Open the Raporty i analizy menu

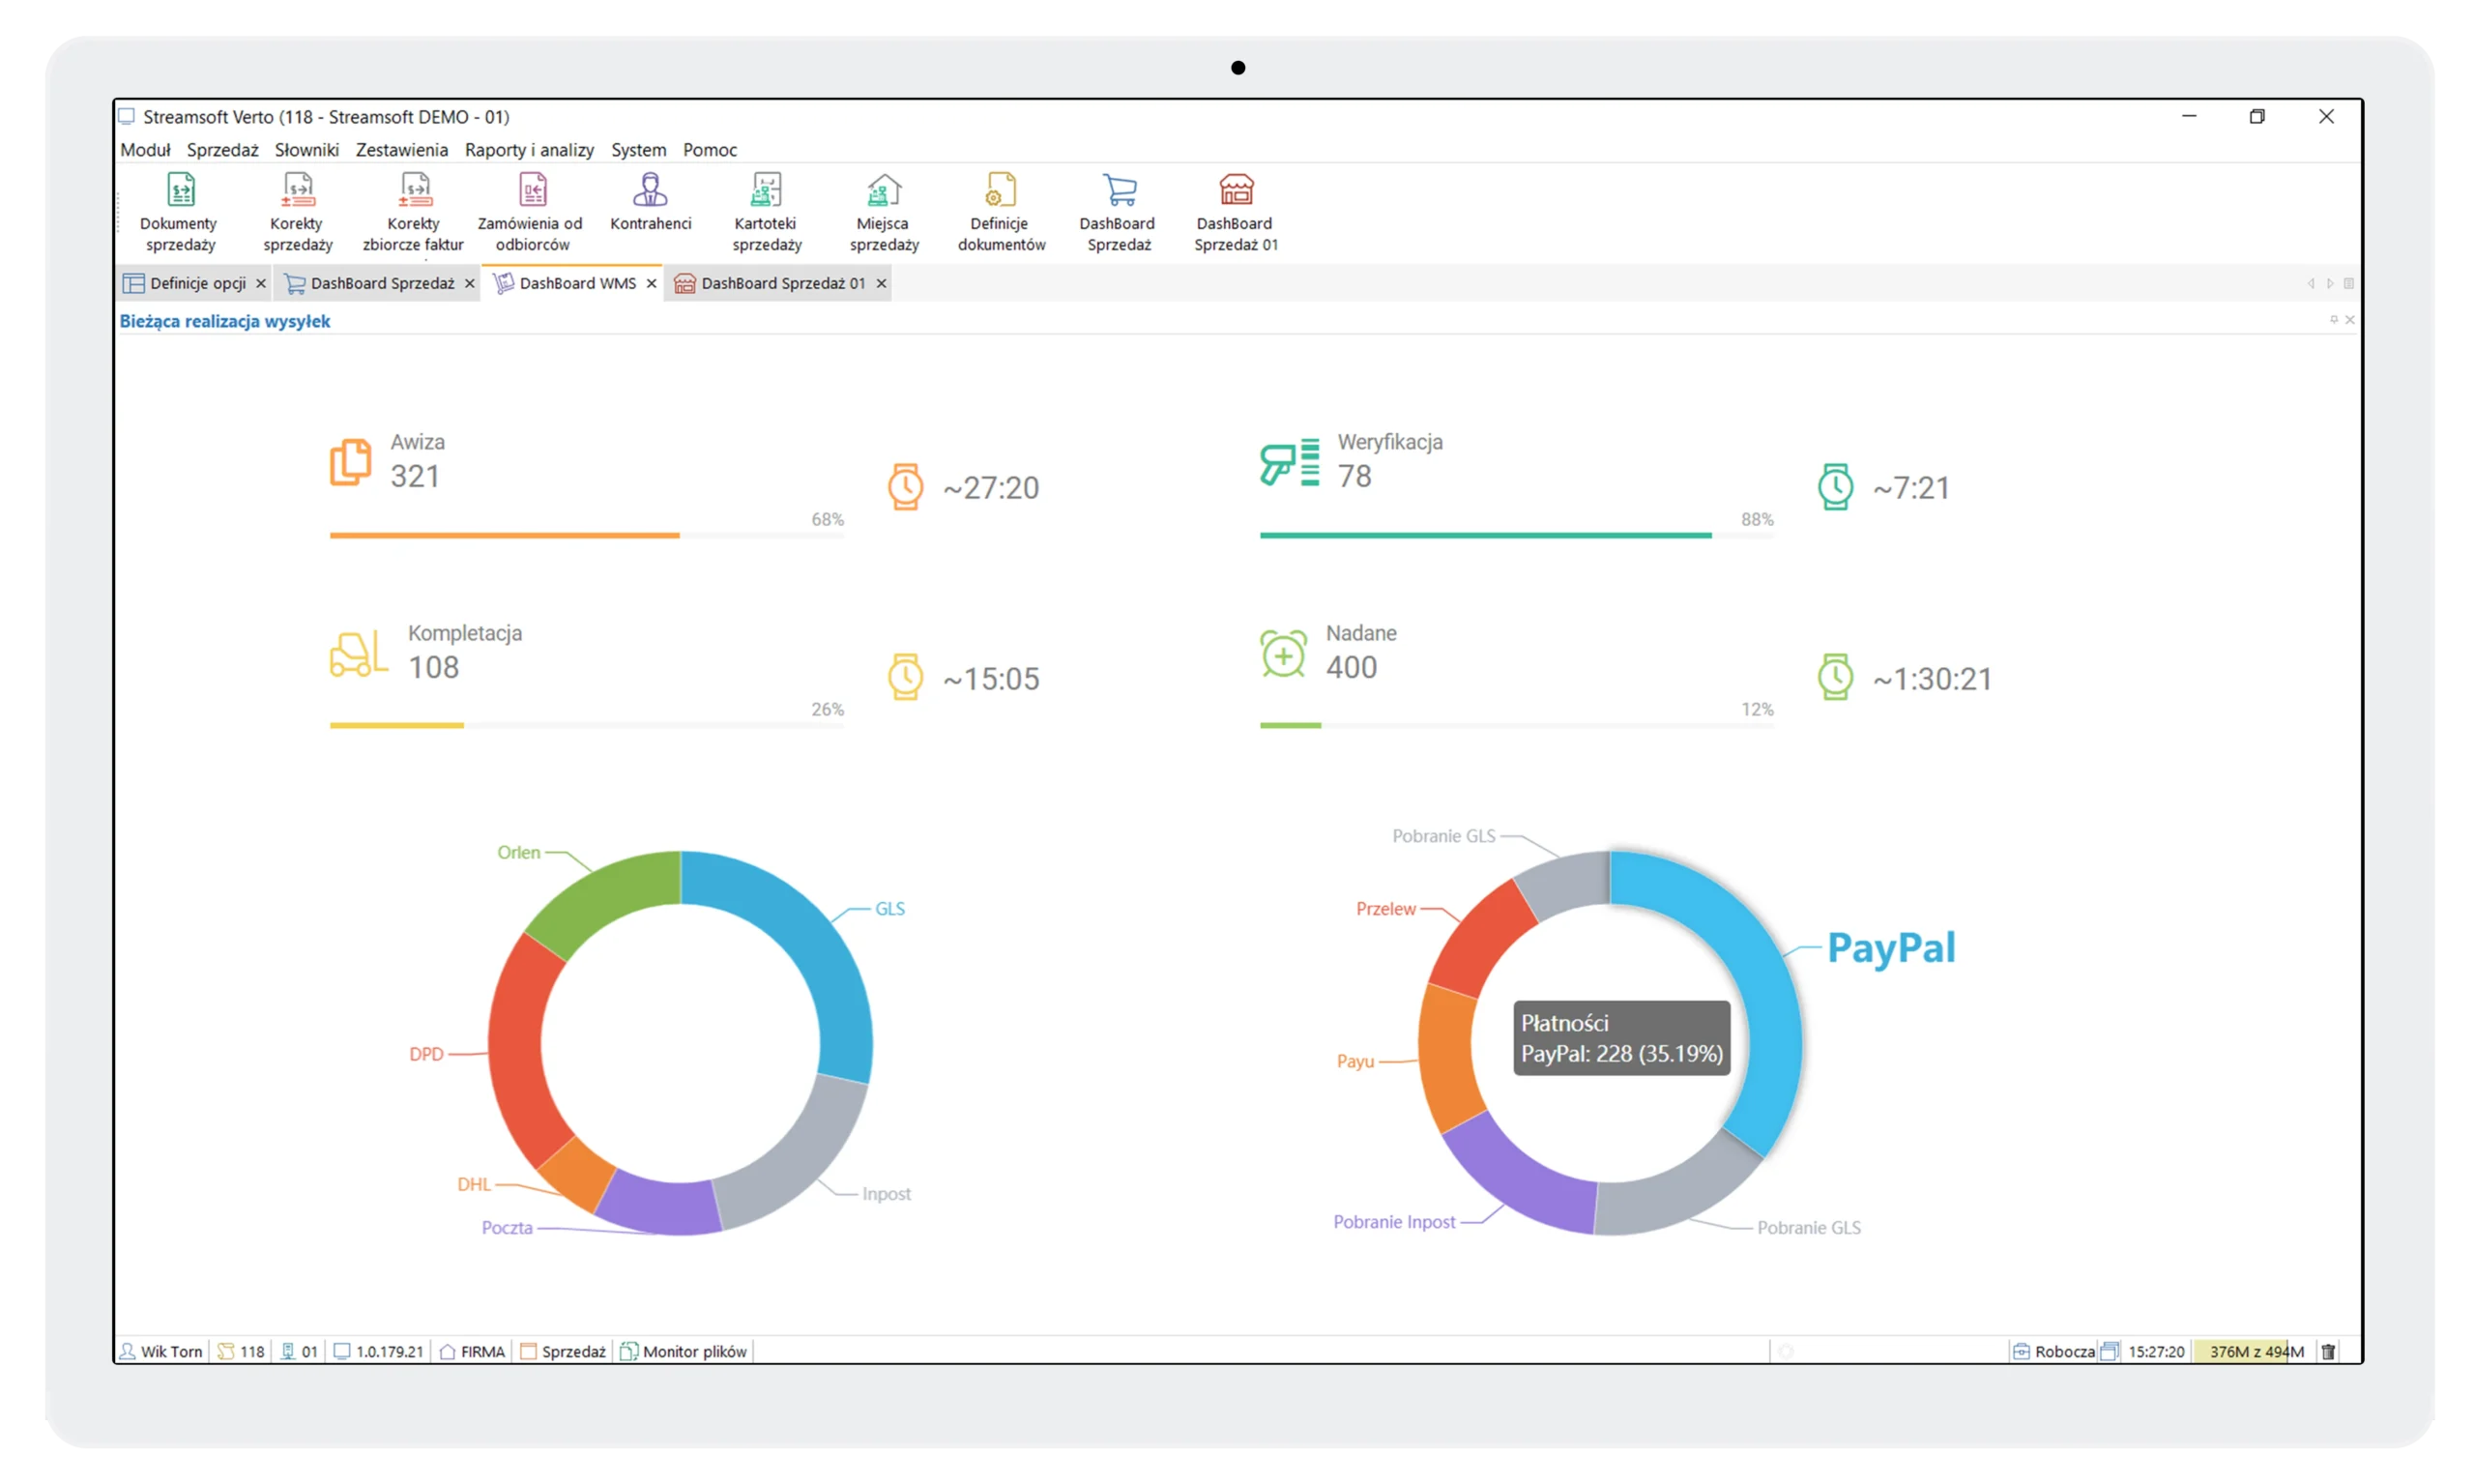[529, 150]
